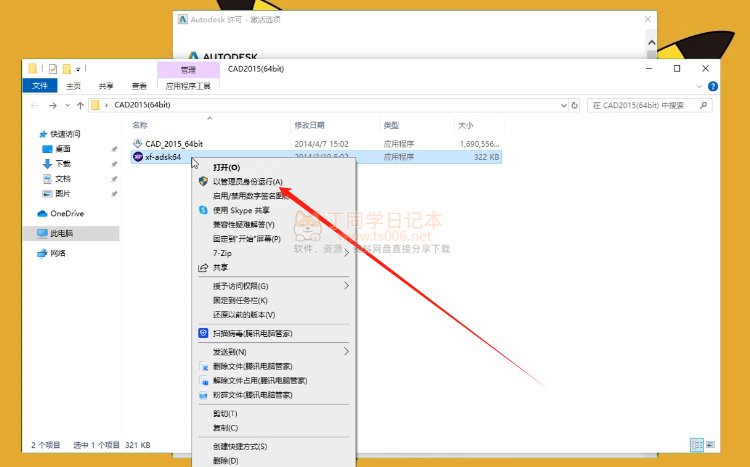Click new folder icon in quick access toolbar
Image resolution: width=750 pixels, height=467 pixels.
(x=67, y=69)
